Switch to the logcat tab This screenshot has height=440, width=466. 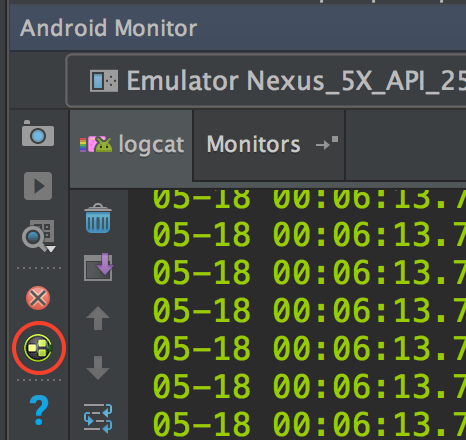coord(131,145)
